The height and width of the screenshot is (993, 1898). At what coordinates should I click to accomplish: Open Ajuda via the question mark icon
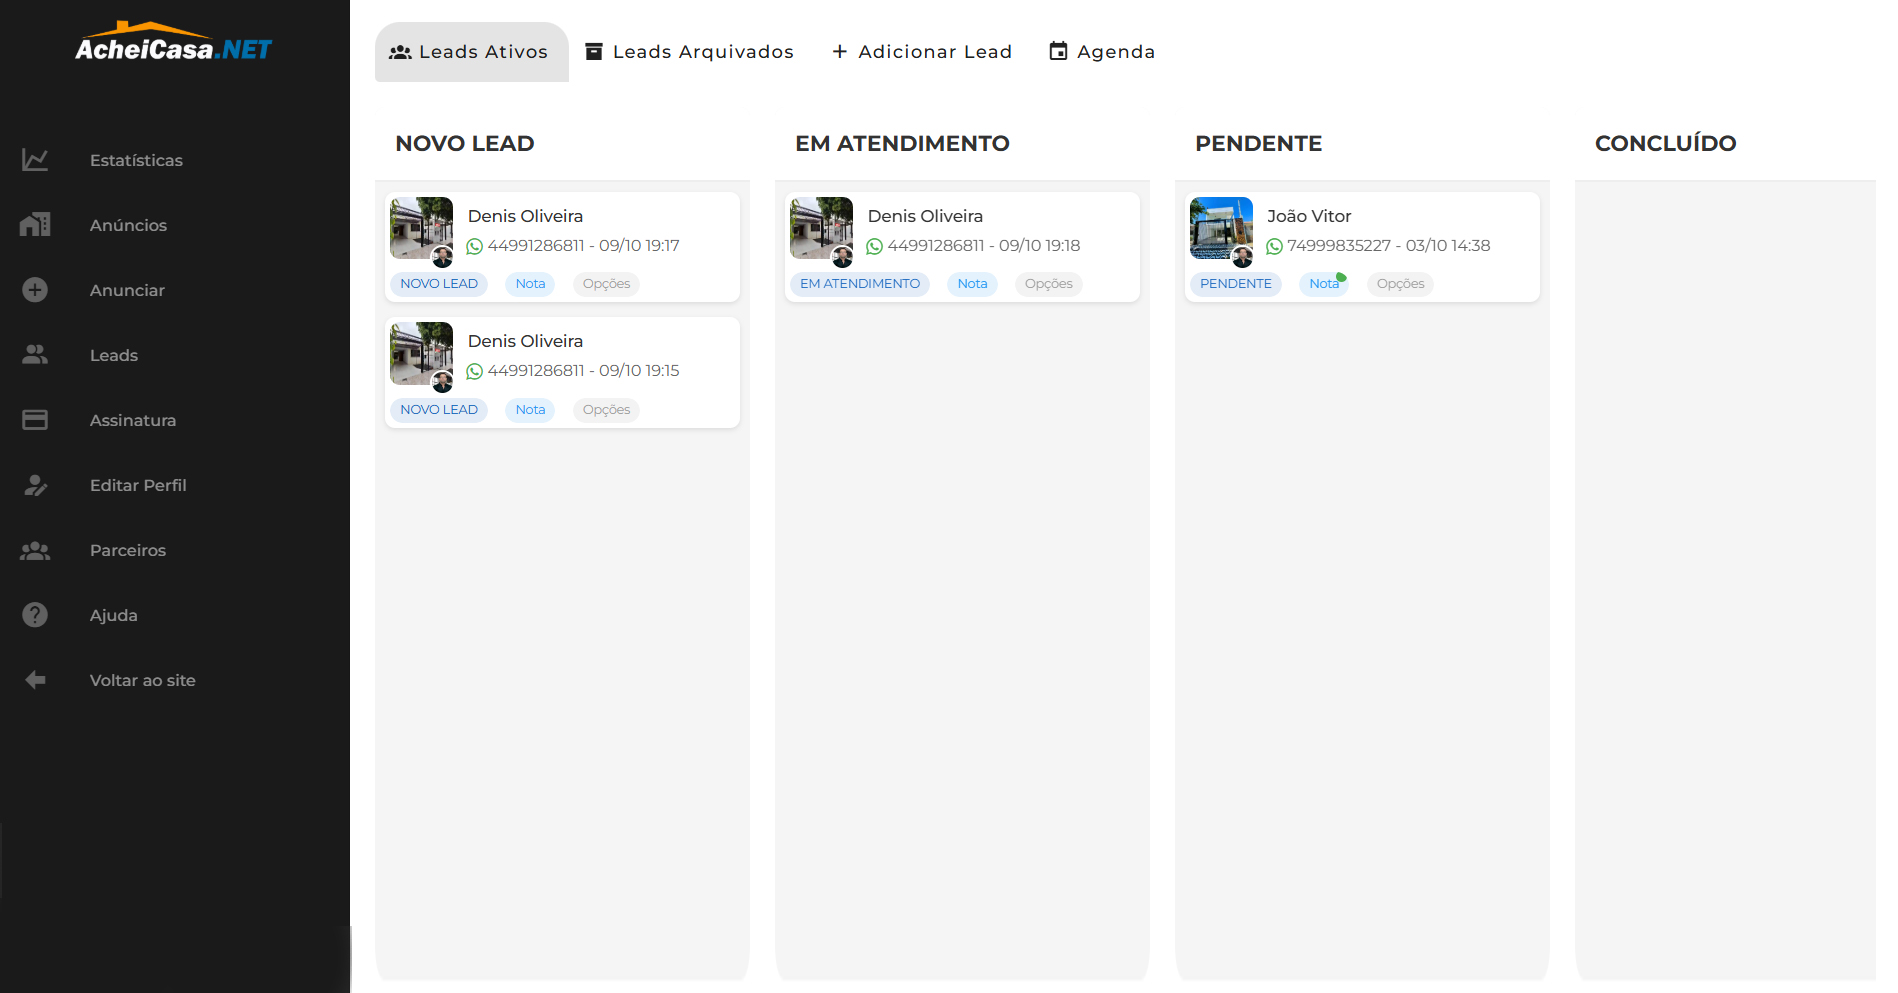35,614
